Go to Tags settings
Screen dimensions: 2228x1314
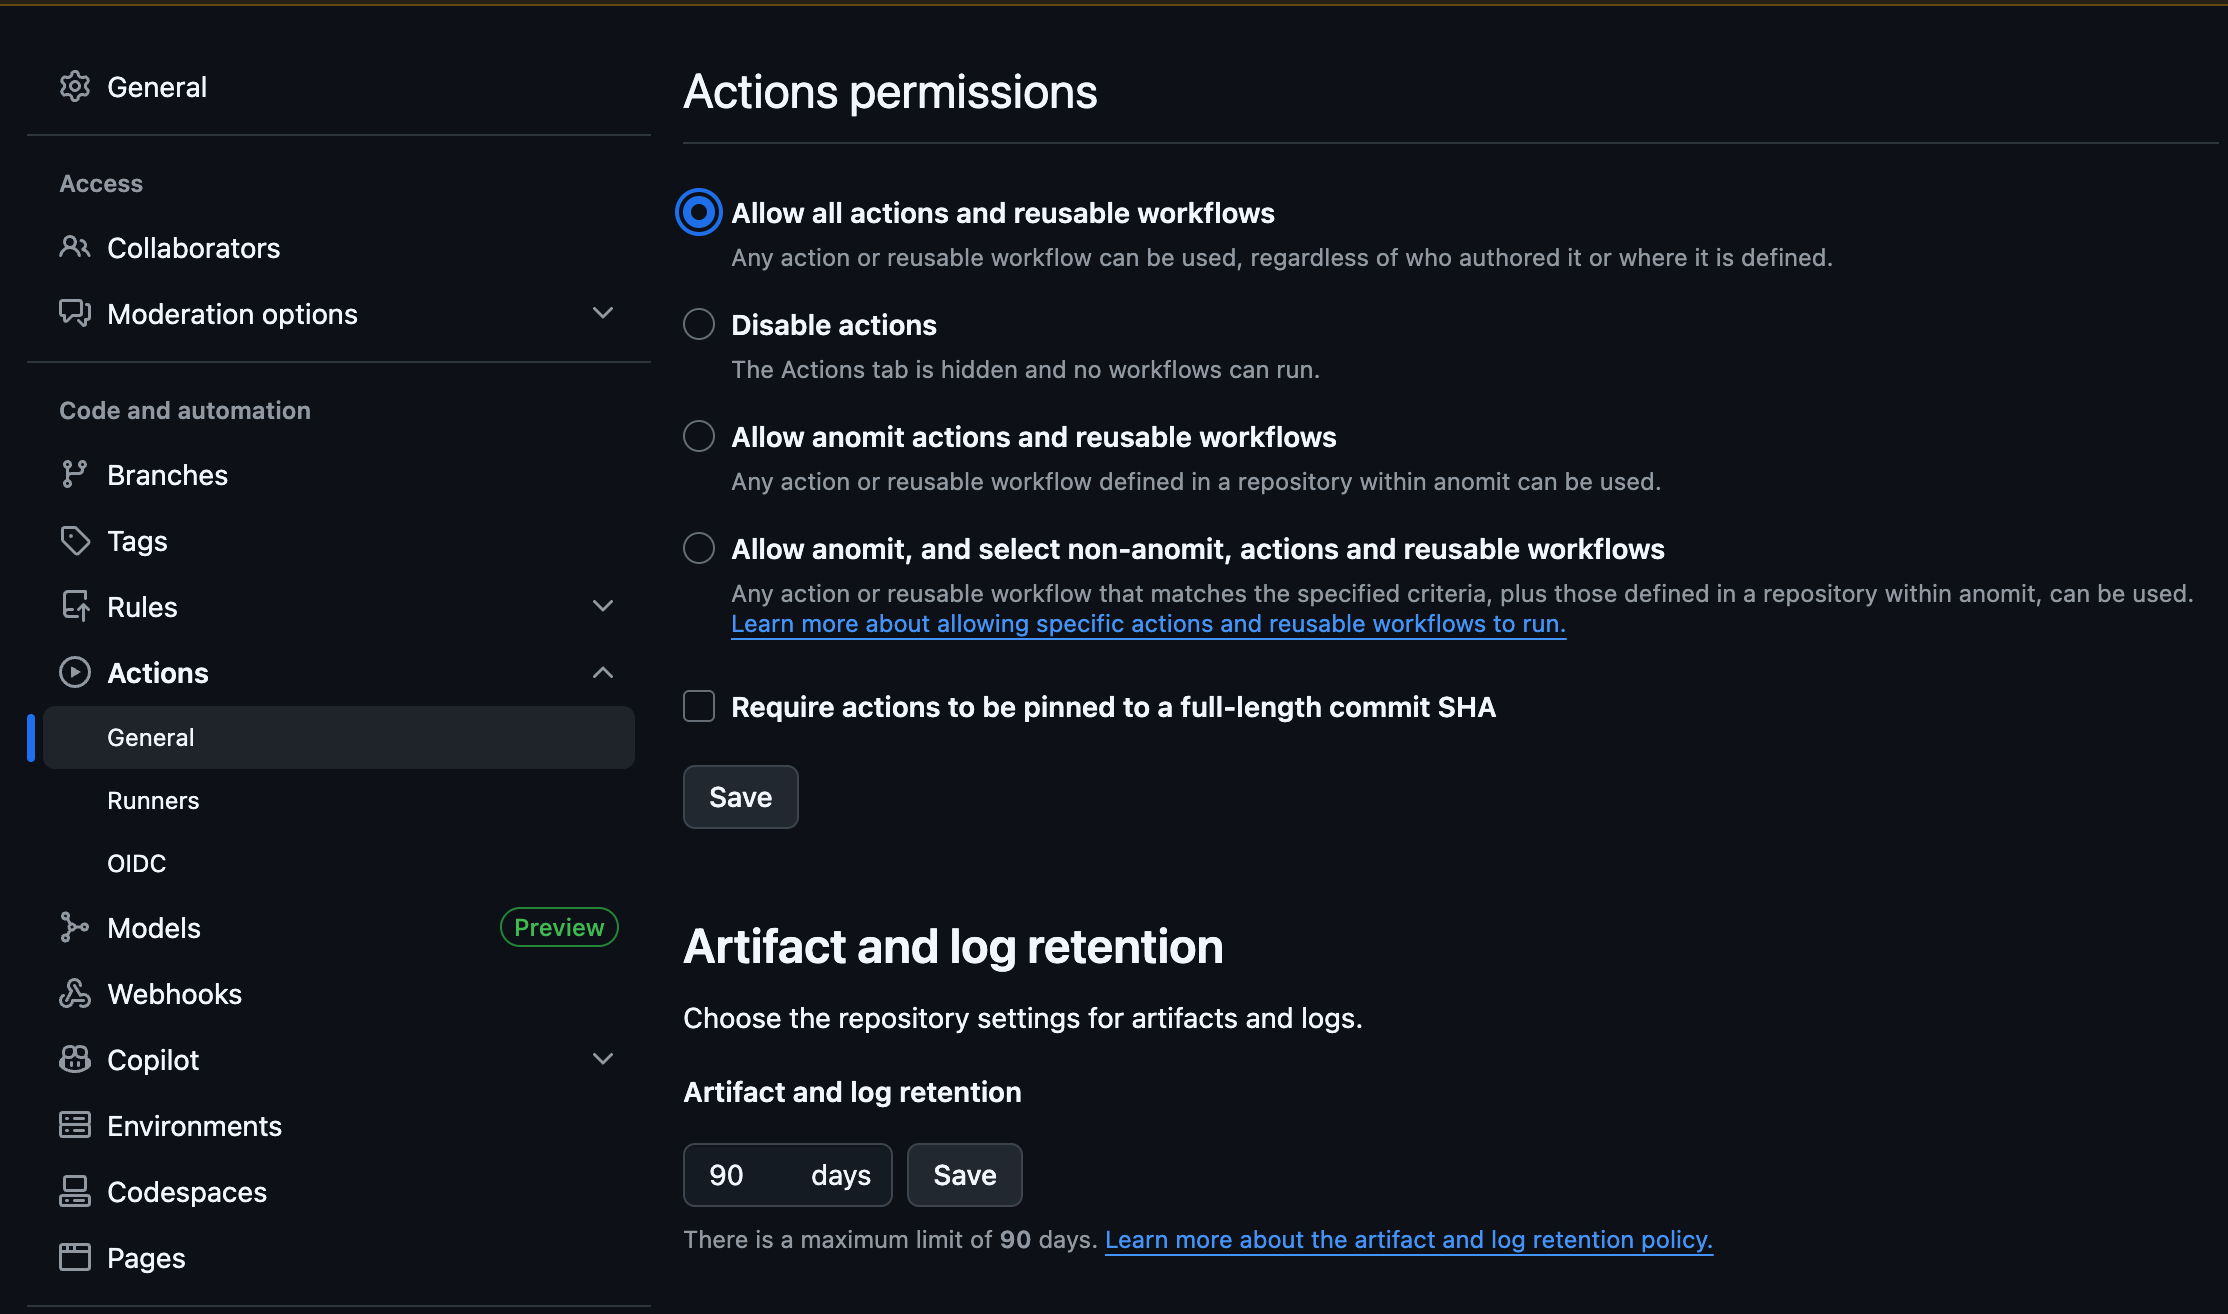(x=339, y=540)
